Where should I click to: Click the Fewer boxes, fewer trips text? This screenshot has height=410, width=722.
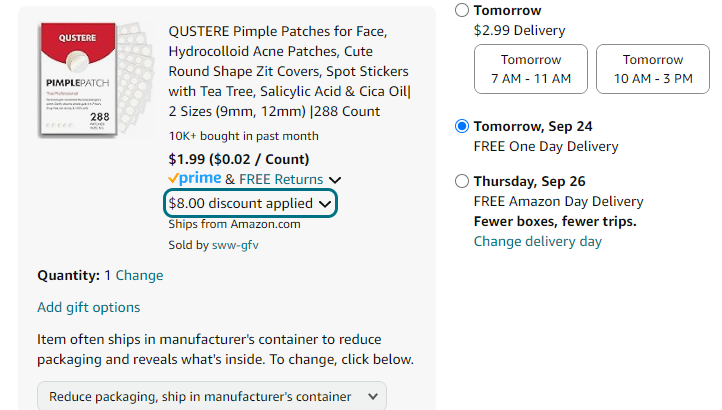point(555,221)
